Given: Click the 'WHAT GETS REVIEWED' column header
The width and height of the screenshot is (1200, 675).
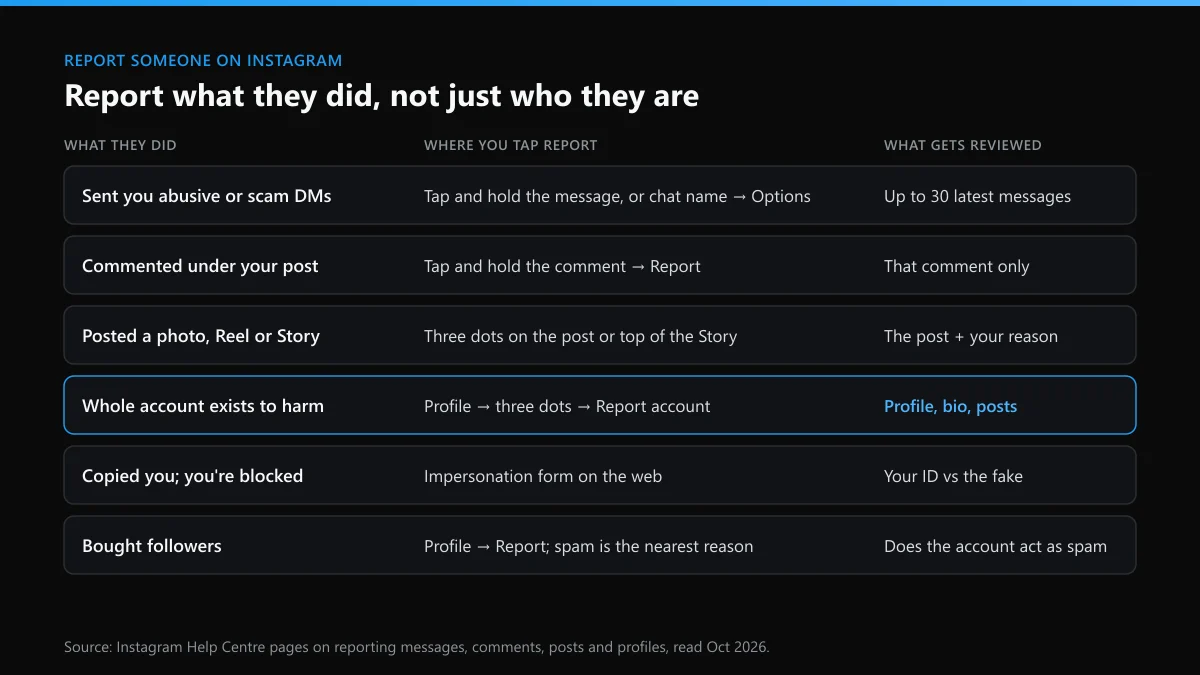Looking at the screenshot, I should coord(962,145).
